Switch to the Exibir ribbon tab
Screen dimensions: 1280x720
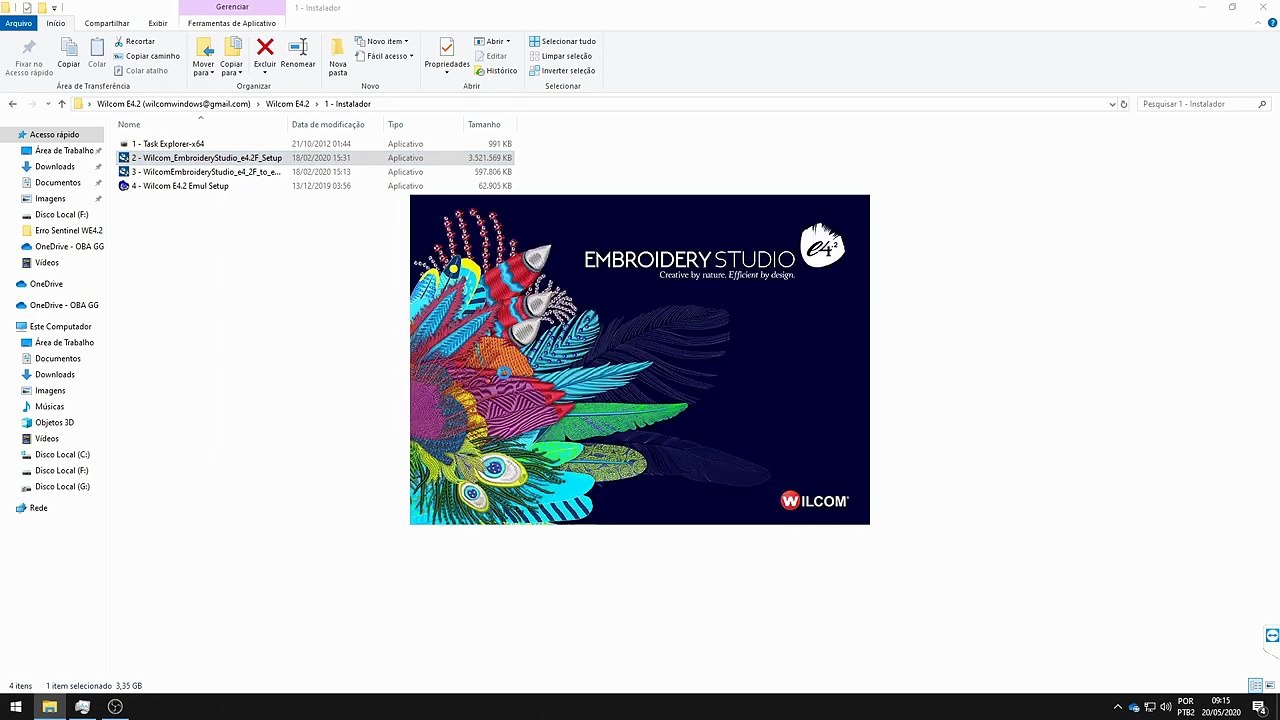click(158, 23)
